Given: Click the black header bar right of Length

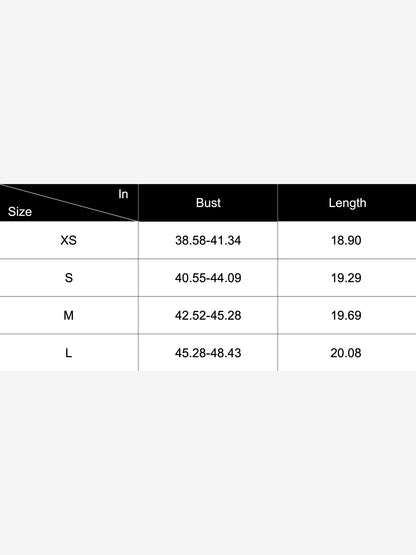Looking at the screenshot, I should pos(393,203).
